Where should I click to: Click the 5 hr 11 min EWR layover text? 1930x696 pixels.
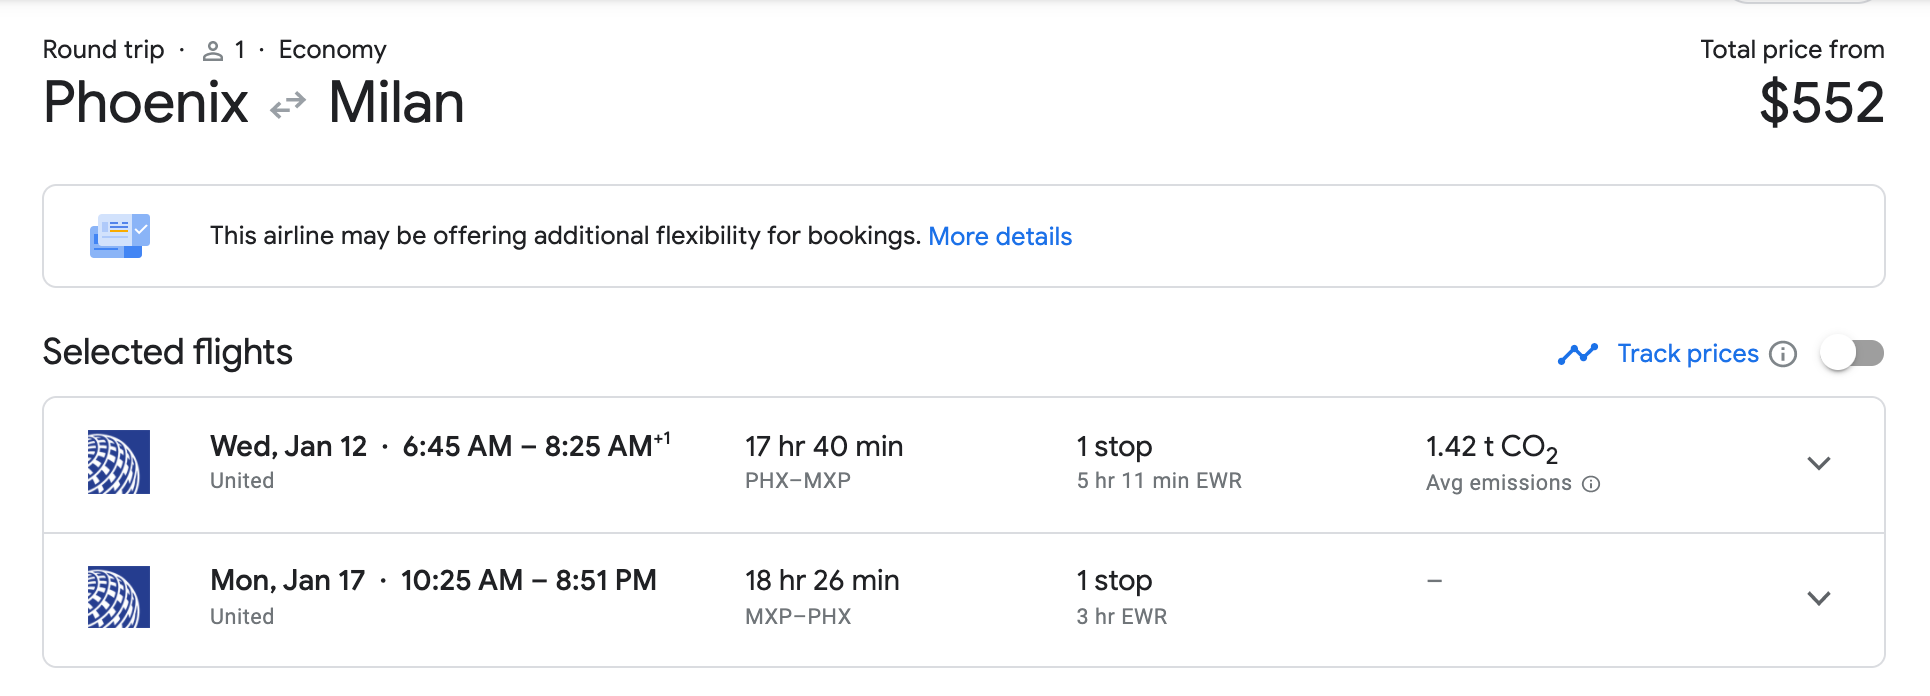1159,481
